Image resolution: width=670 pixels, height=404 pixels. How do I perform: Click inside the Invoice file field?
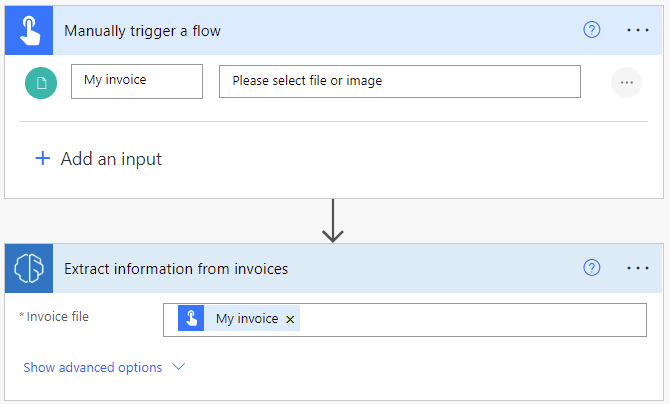coord(470,319)
